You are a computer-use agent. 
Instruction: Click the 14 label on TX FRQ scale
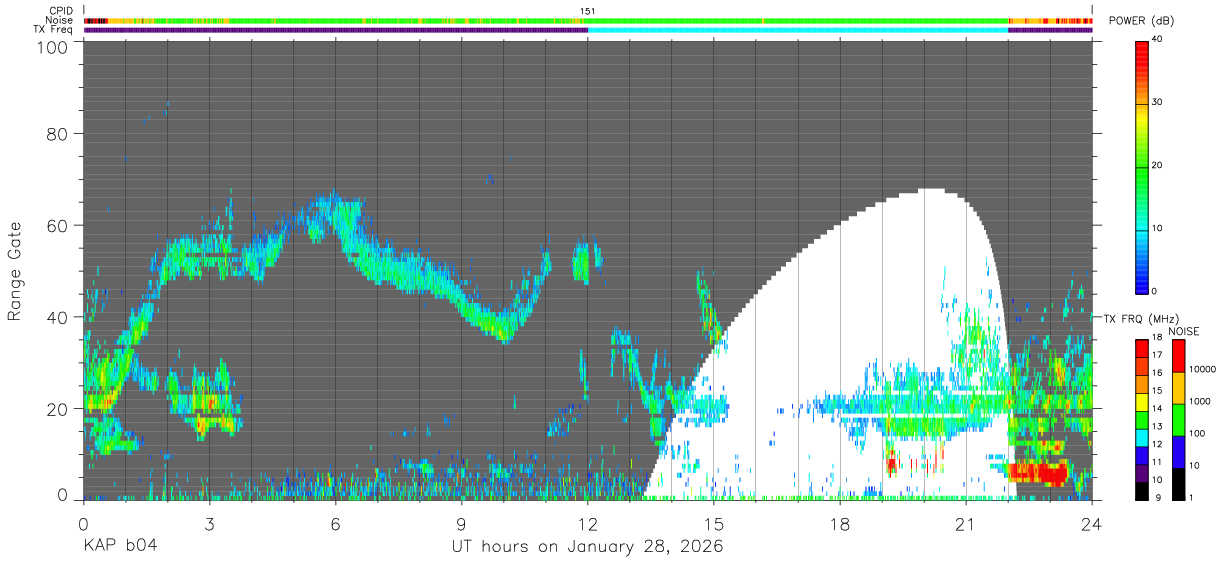1159,408
